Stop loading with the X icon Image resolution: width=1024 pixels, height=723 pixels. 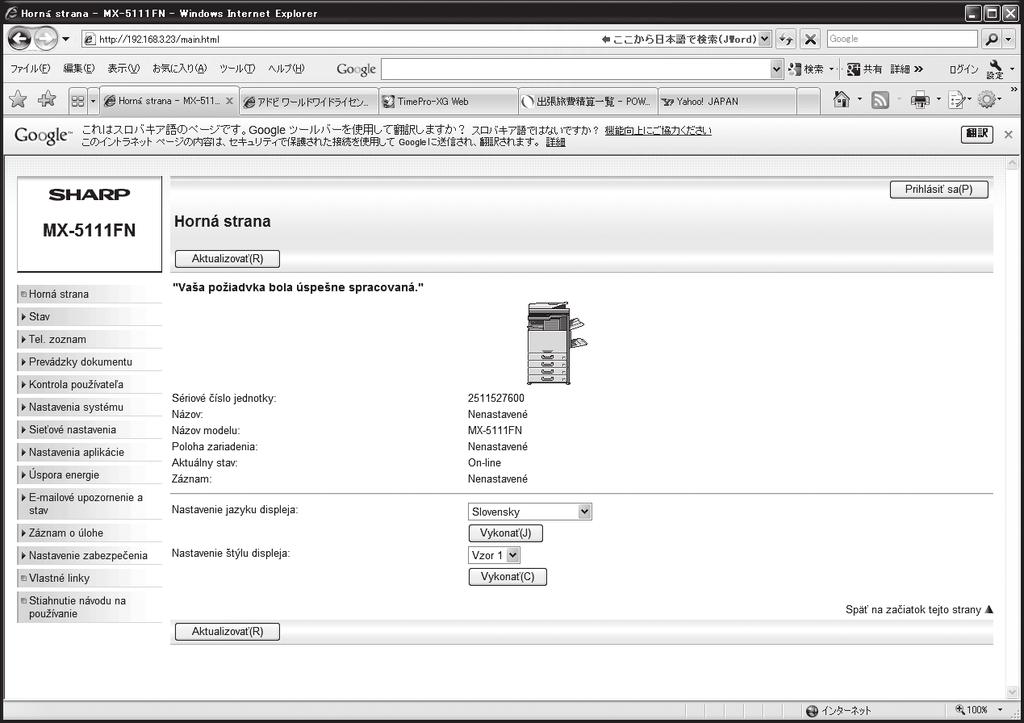(810, 39)
